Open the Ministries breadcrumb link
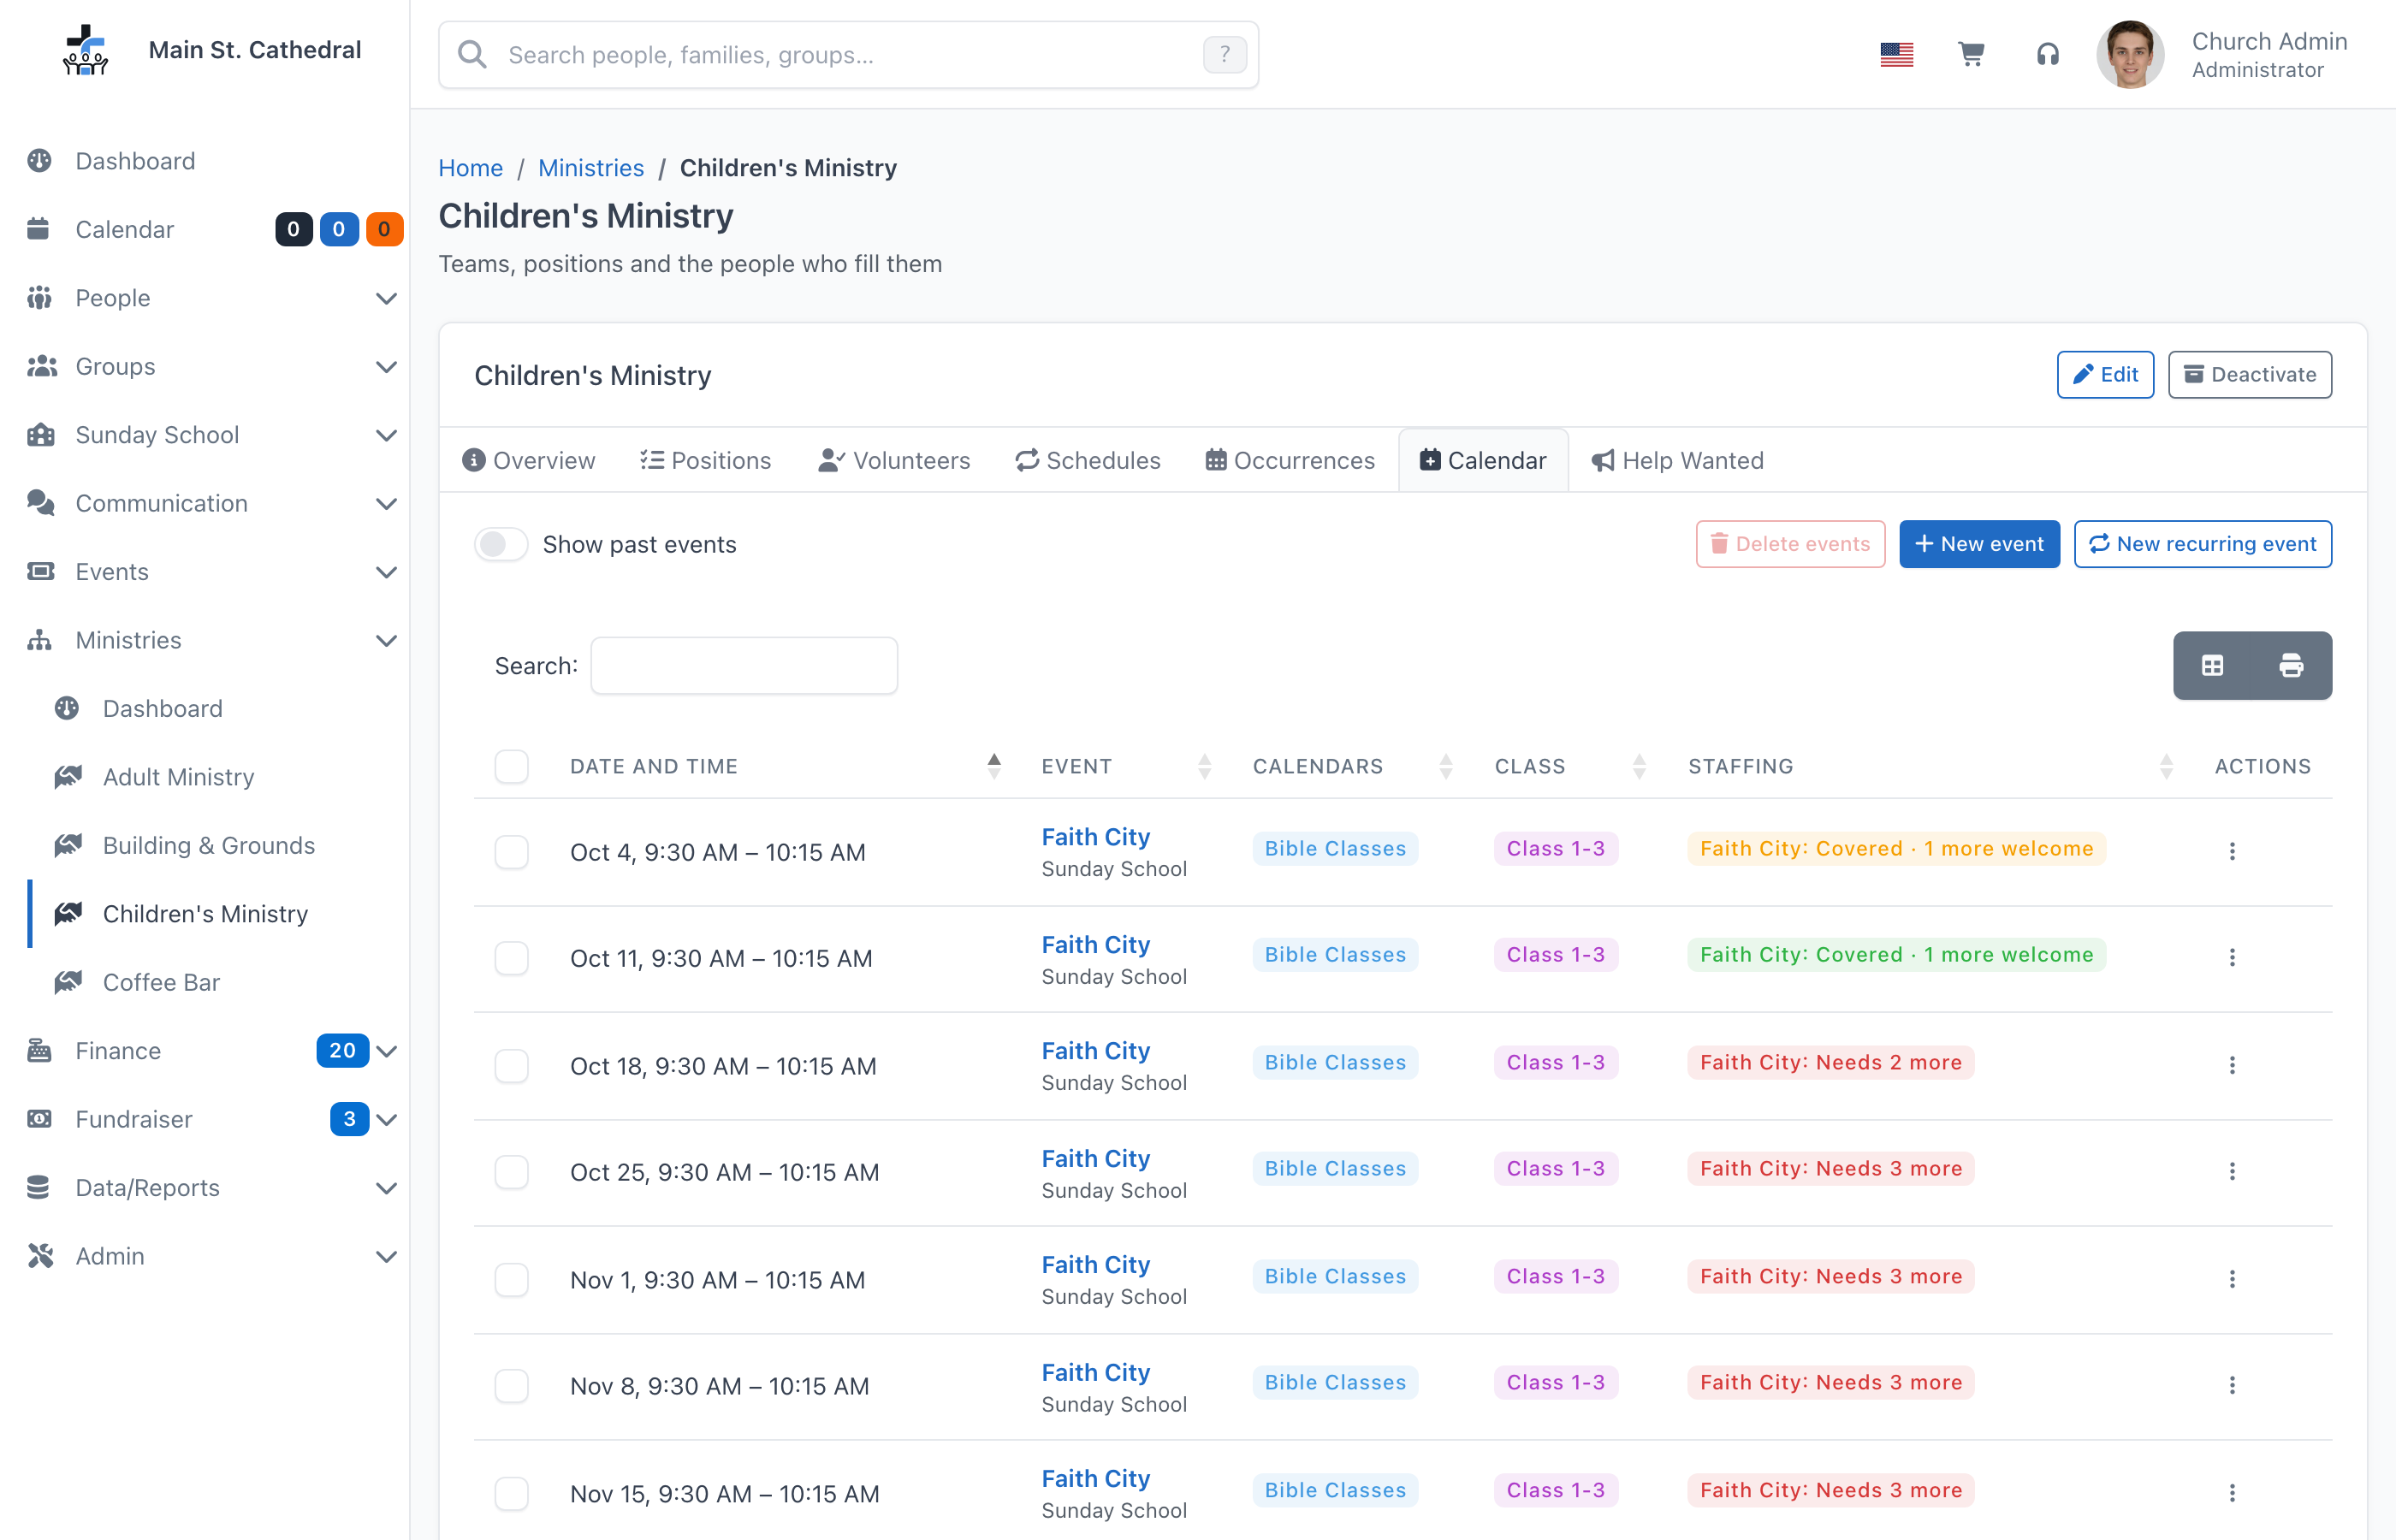The height and width of the screenshot is (1540, 2396). [x=590, y=167]
